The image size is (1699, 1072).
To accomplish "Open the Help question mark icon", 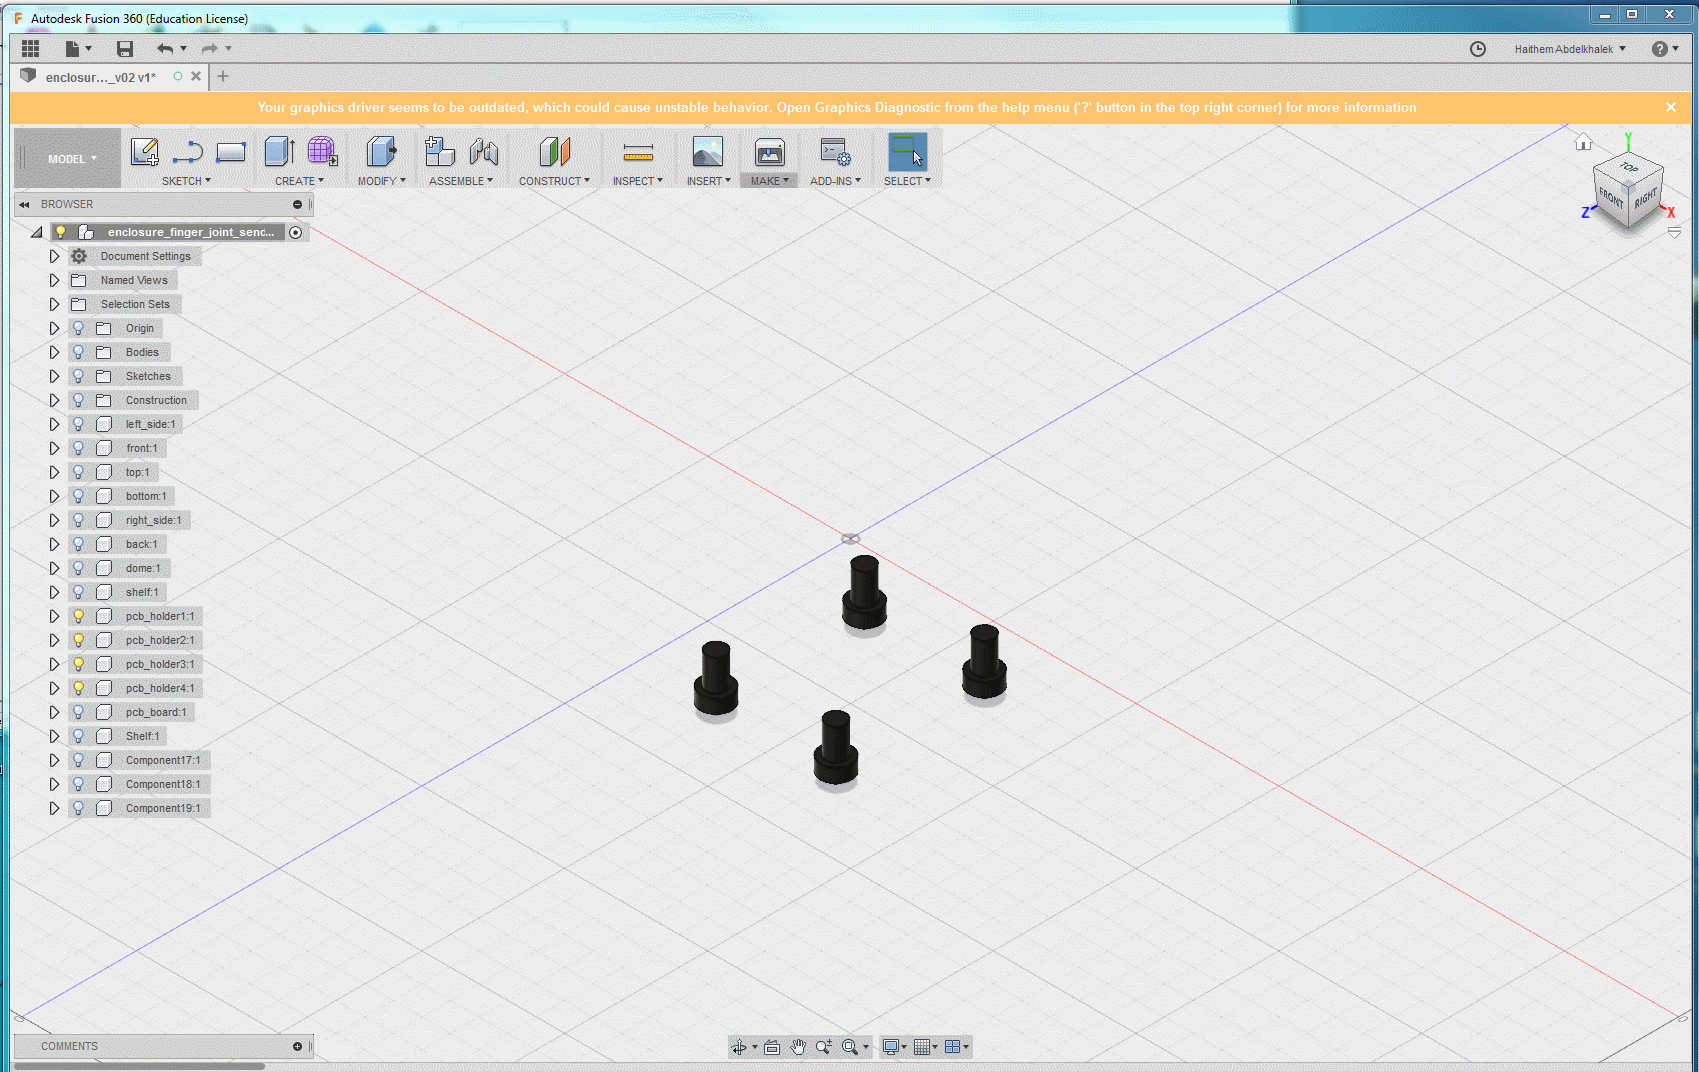I will pyautogui.click(x=1660, y=49).
